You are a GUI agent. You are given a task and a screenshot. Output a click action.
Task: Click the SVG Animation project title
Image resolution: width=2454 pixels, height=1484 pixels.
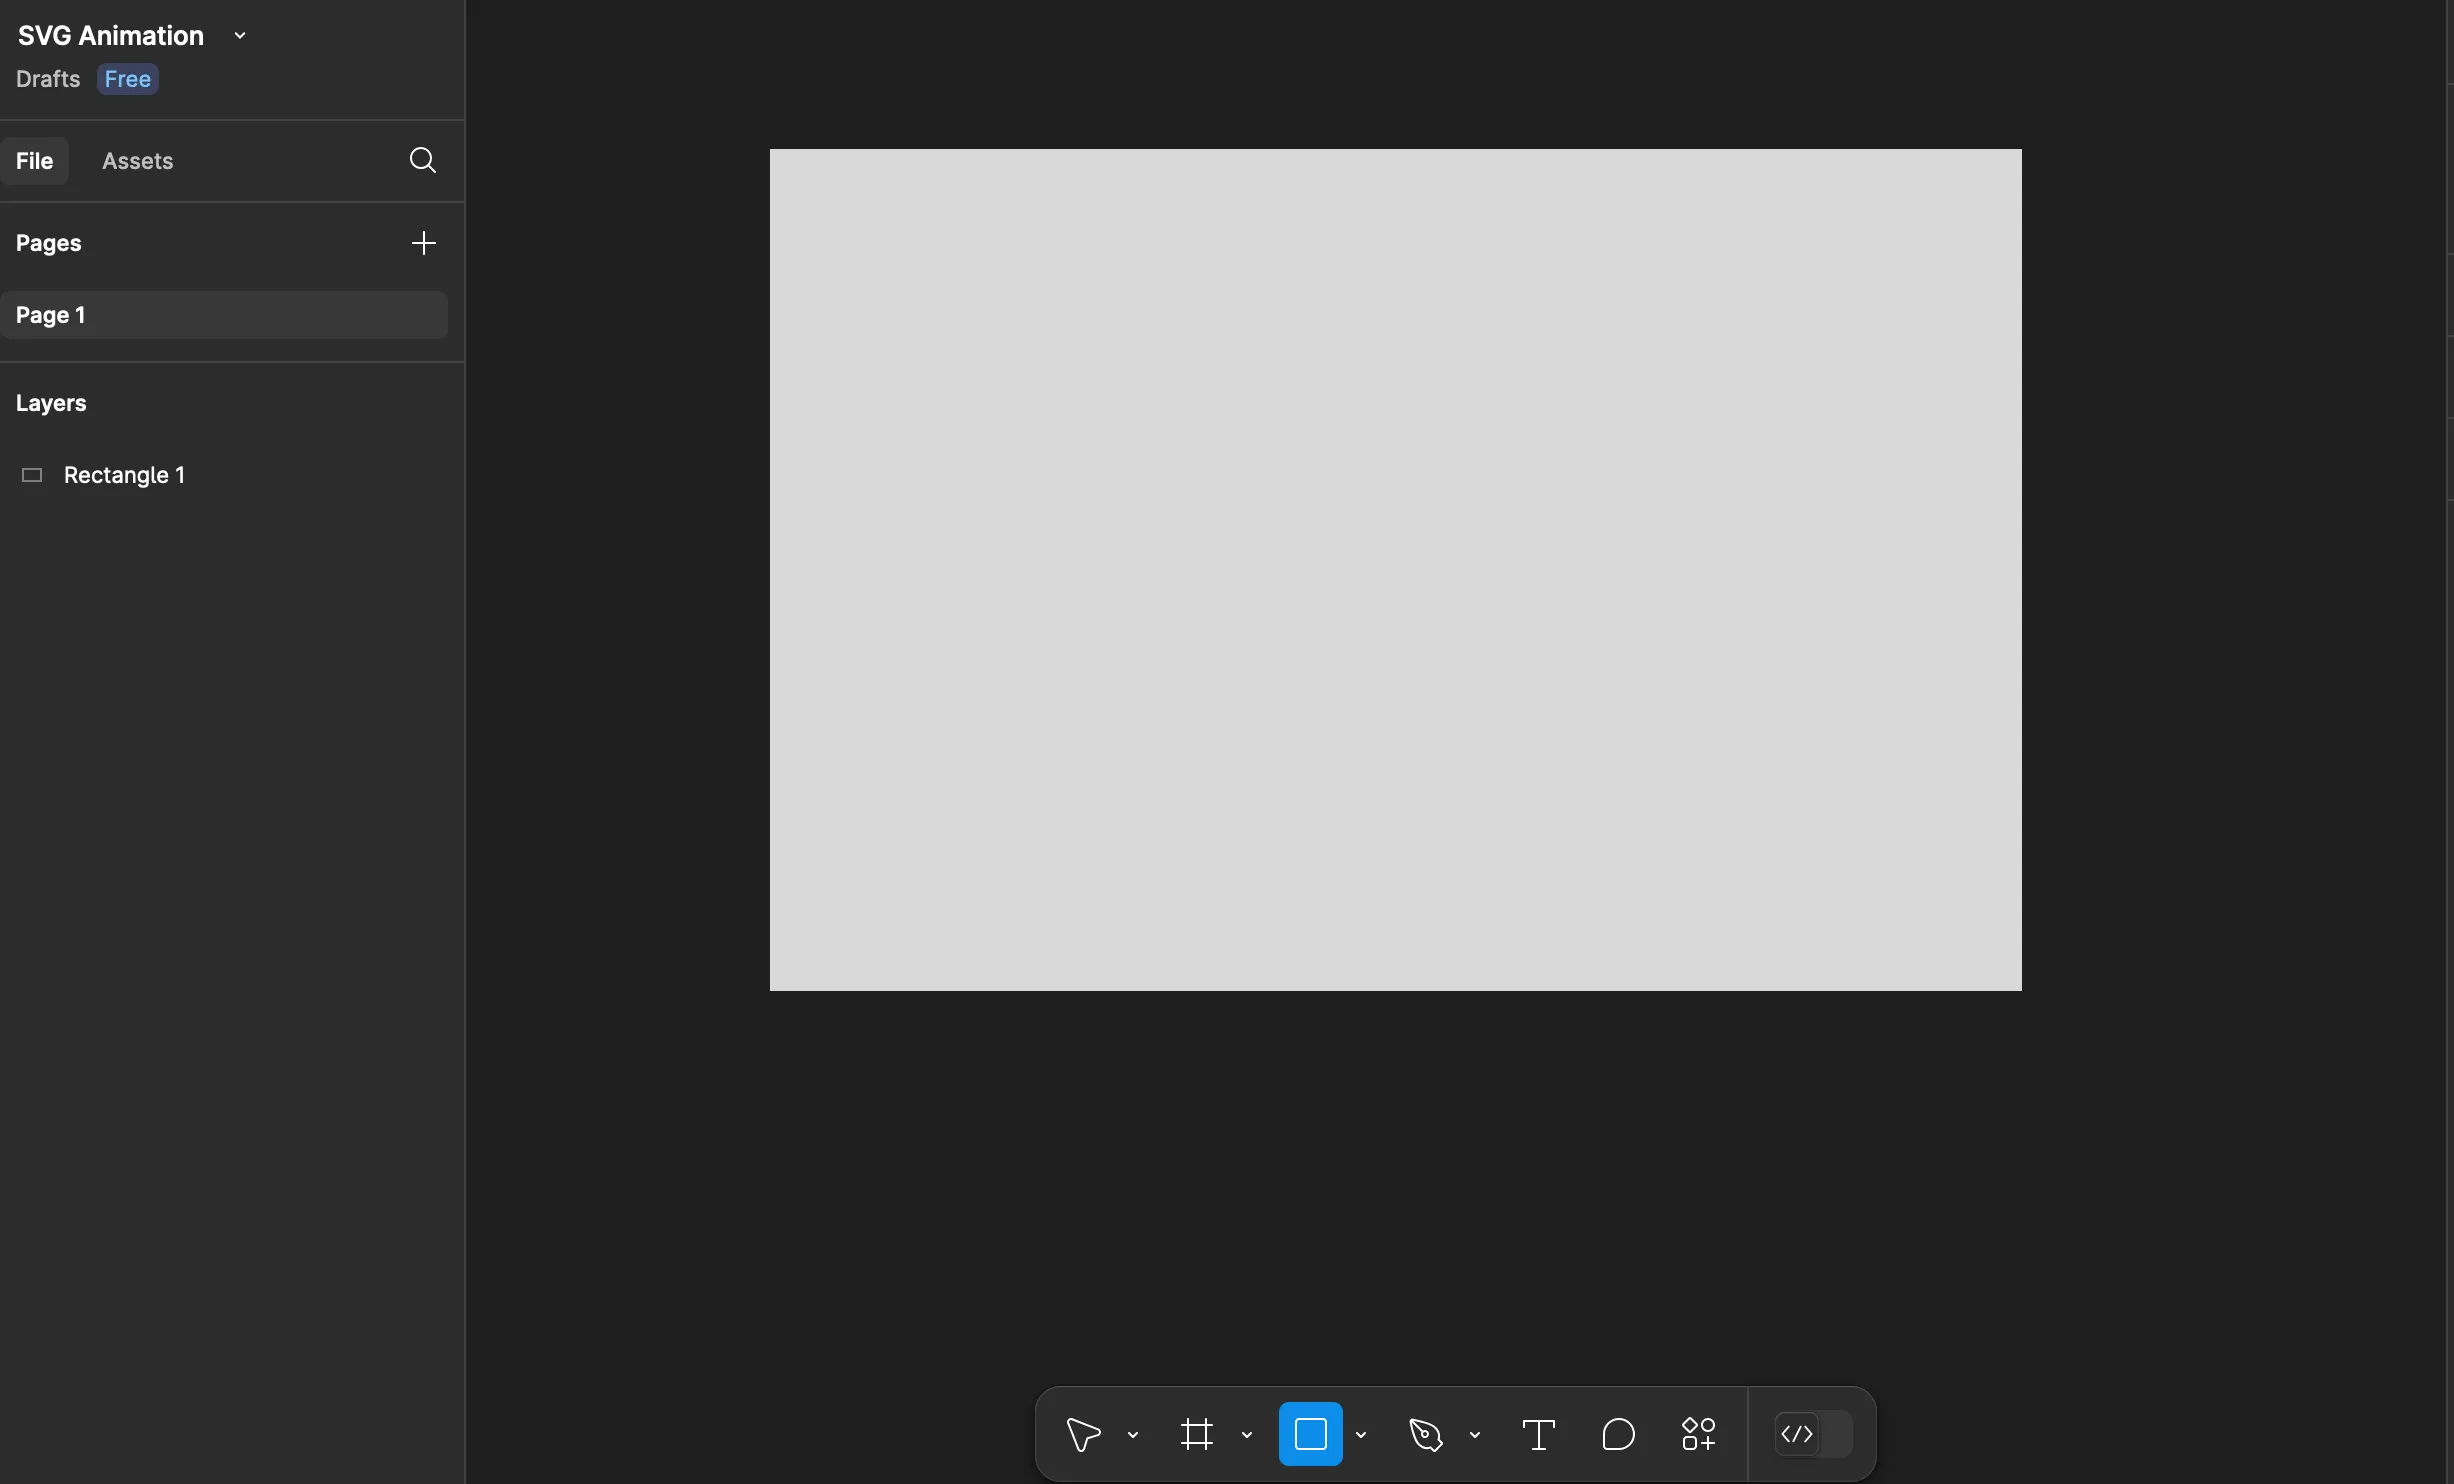tap(110, 35)
